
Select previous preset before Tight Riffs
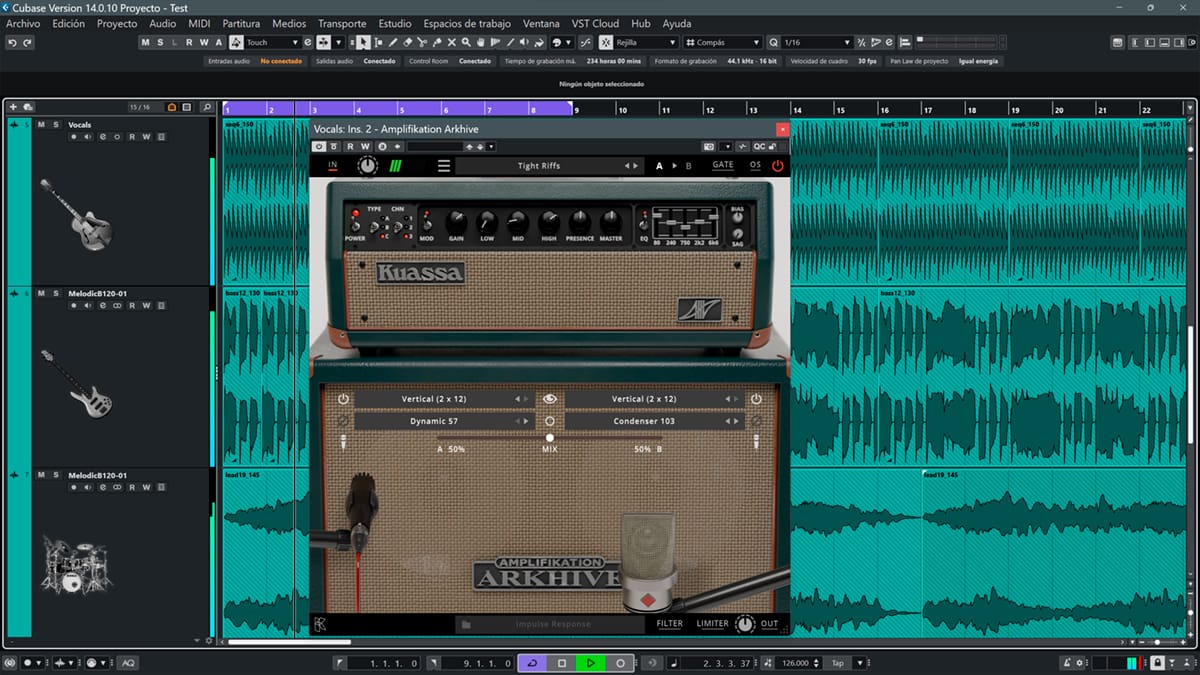click(627, 165)
